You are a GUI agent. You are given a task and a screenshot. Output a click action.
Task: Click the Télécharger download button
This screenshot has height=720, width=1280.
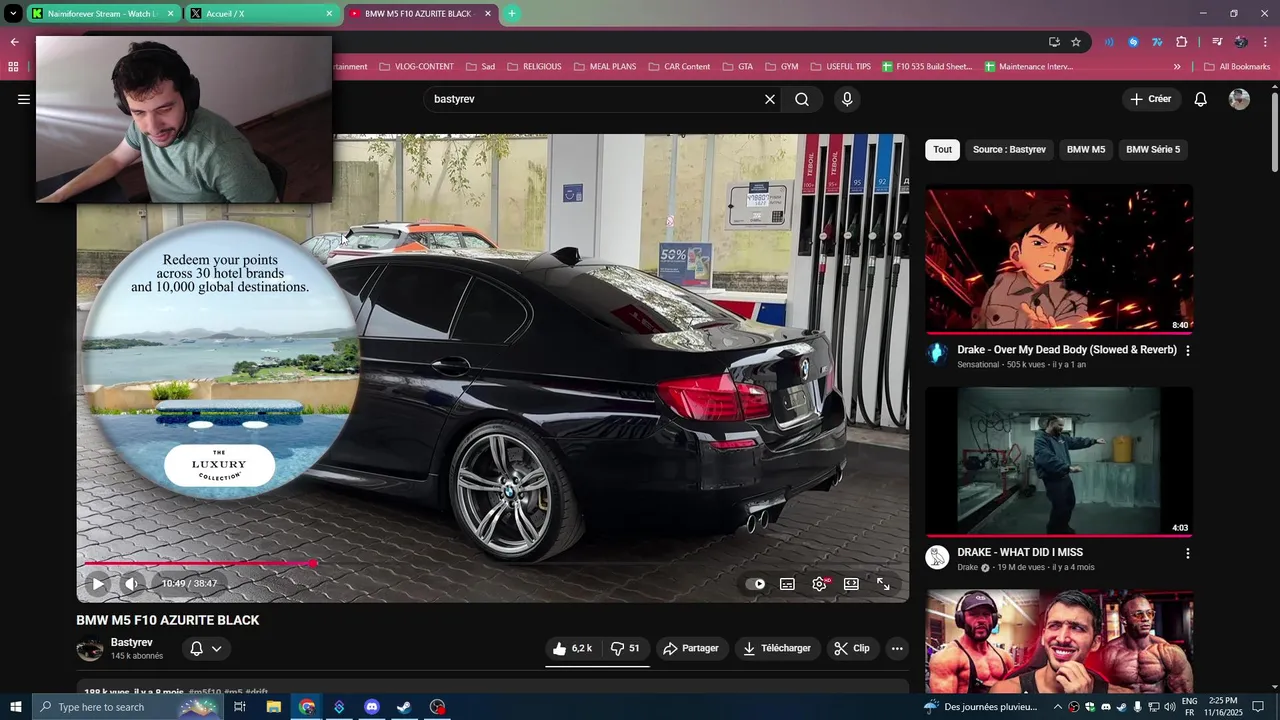pyautogui.click(x=777, y=648)
